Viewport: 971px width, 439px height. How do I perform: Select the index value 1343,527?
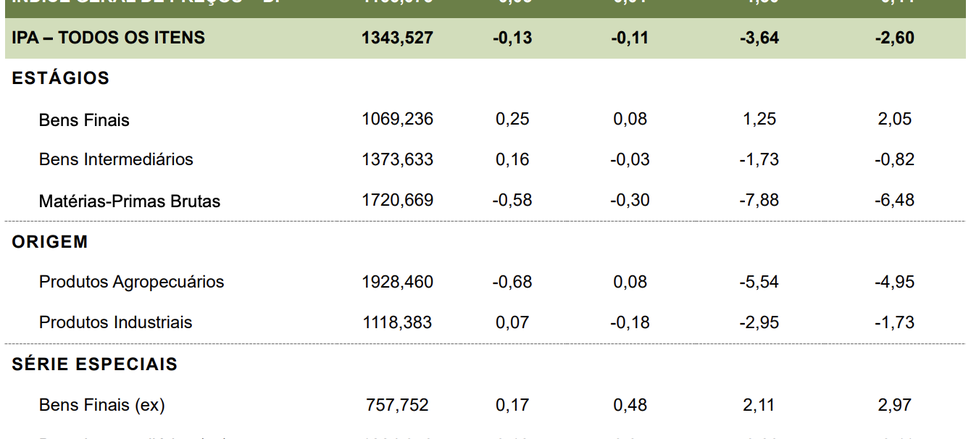point(397,37)
